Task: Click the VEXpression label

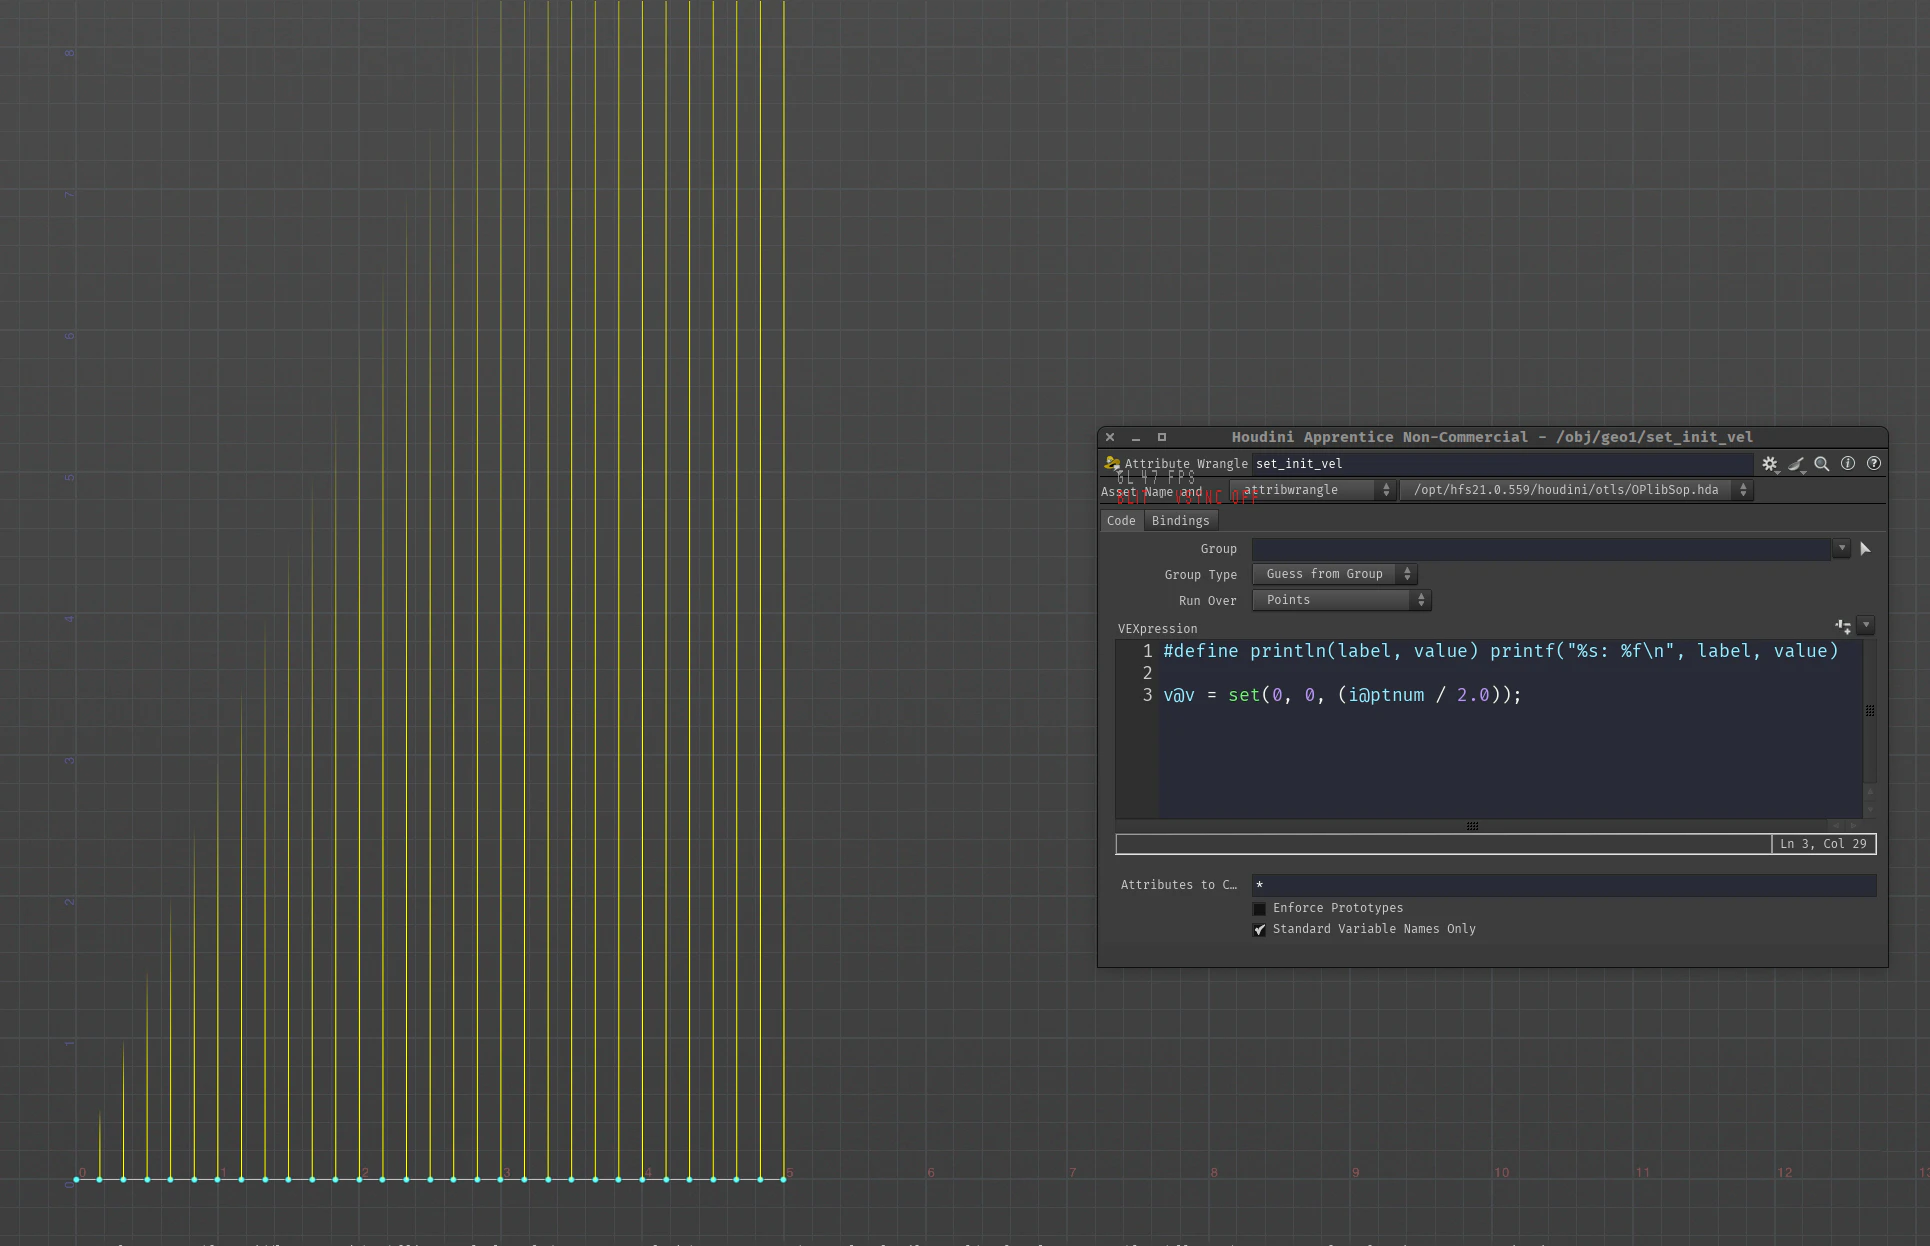Action: [x=1157, y=629]
